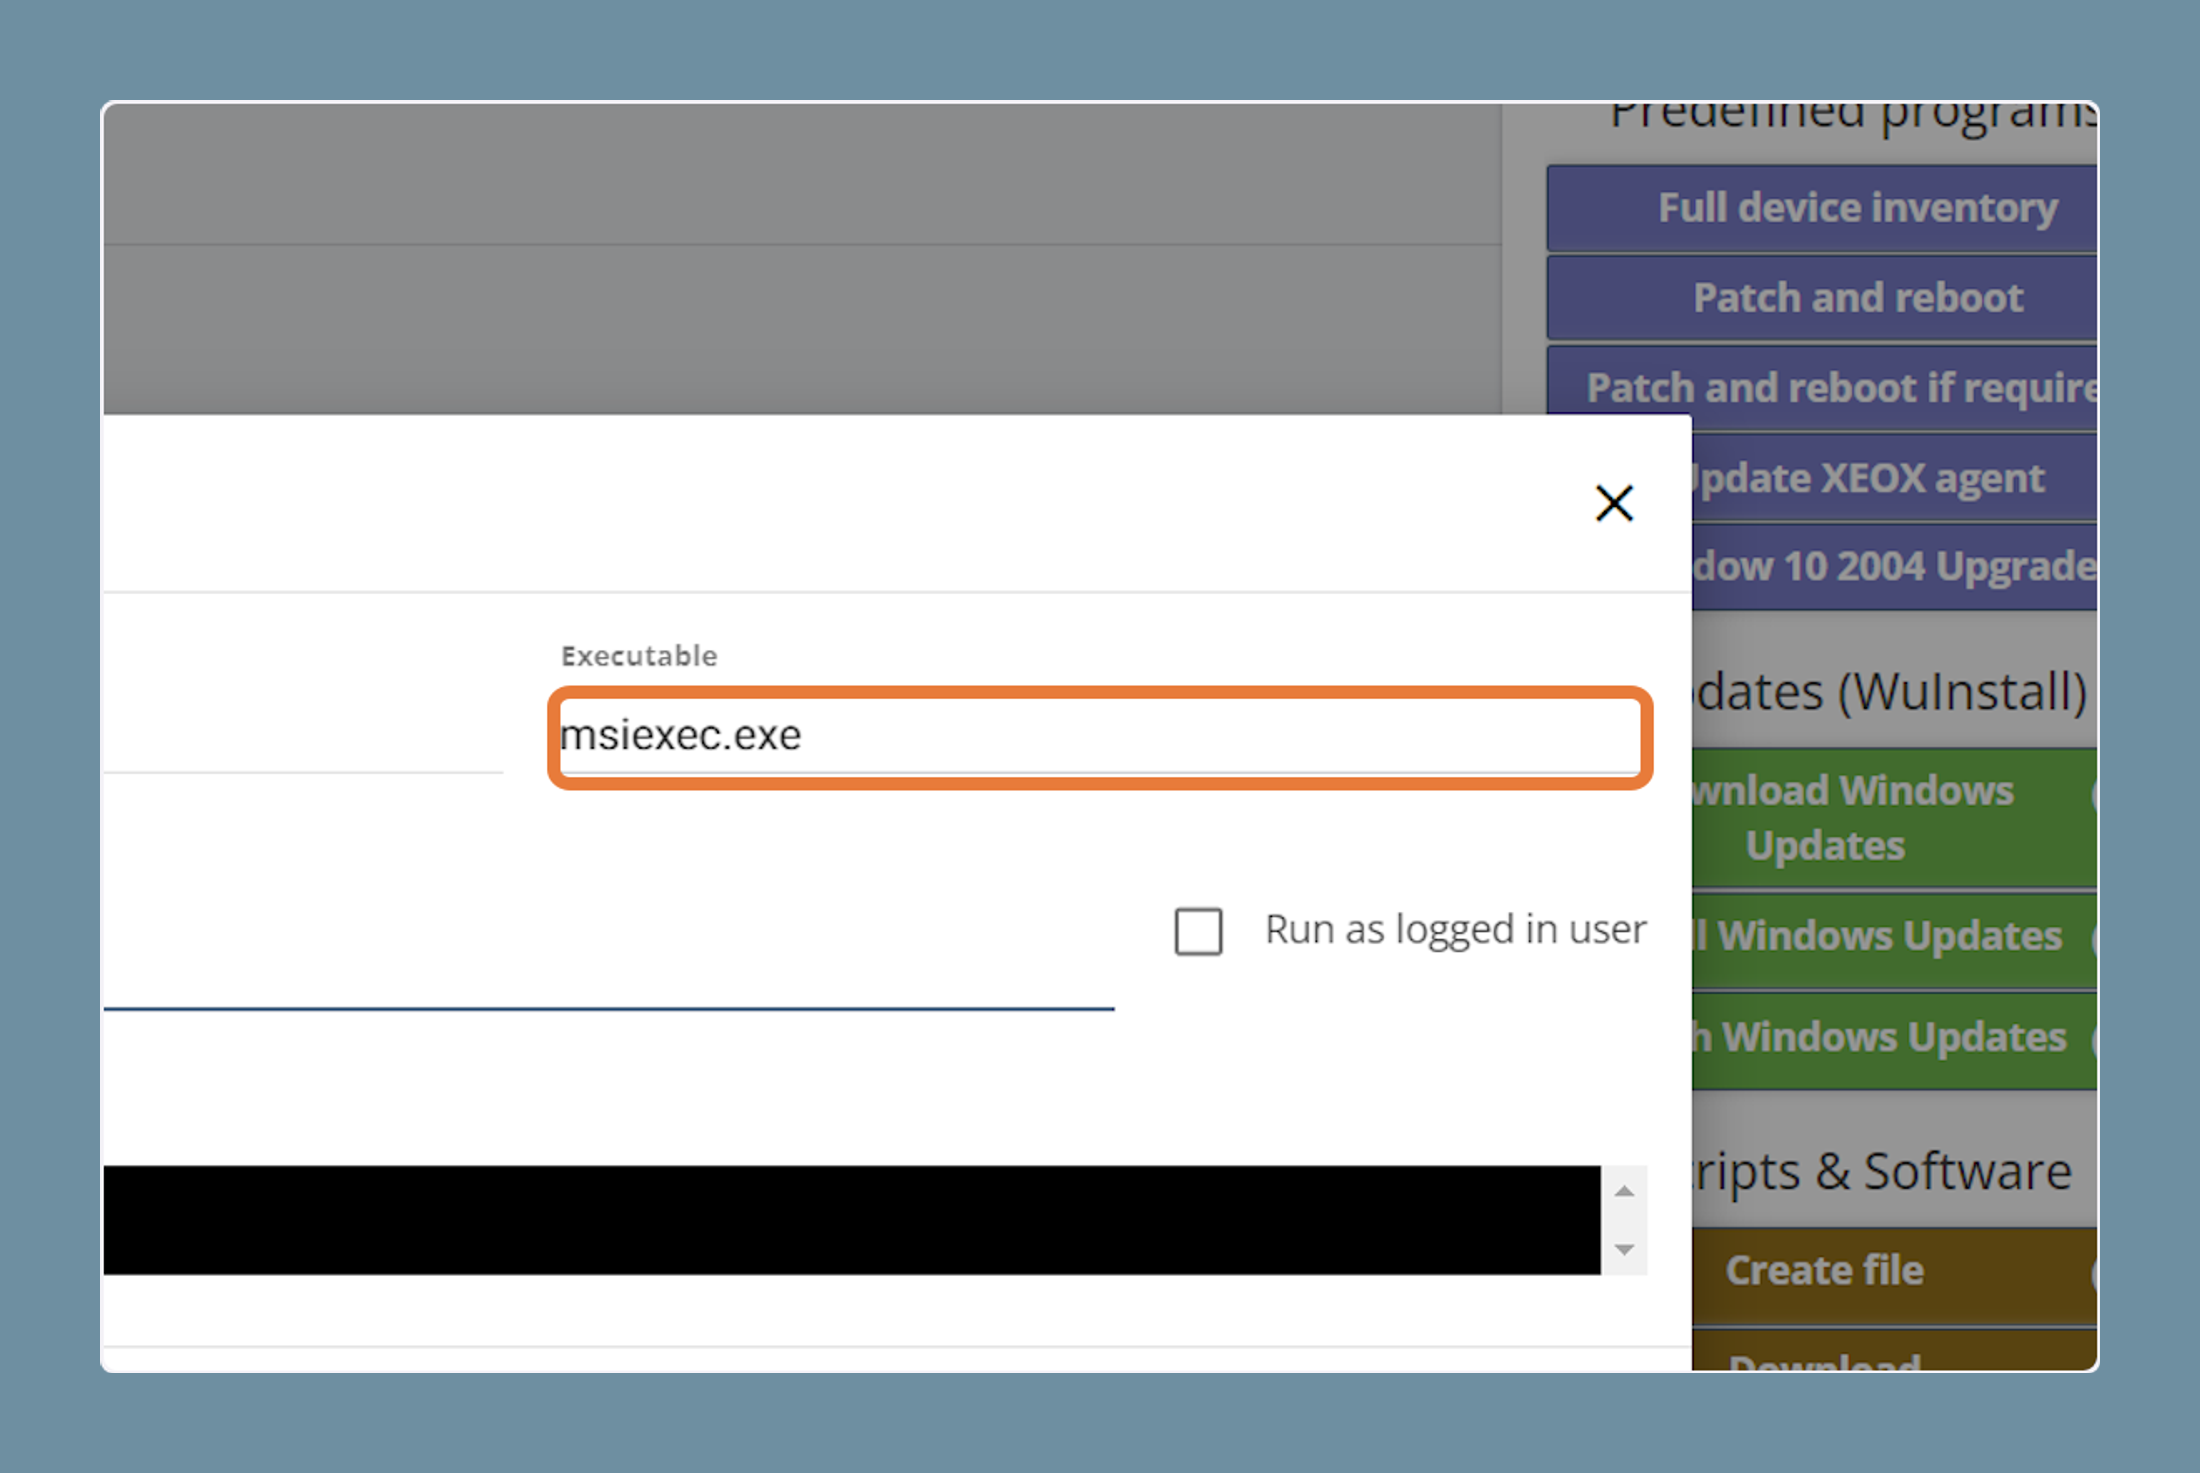Click the scroll up arrow of the black text area
Screen dimensions: 2200x1473
pos(1624,1191)
